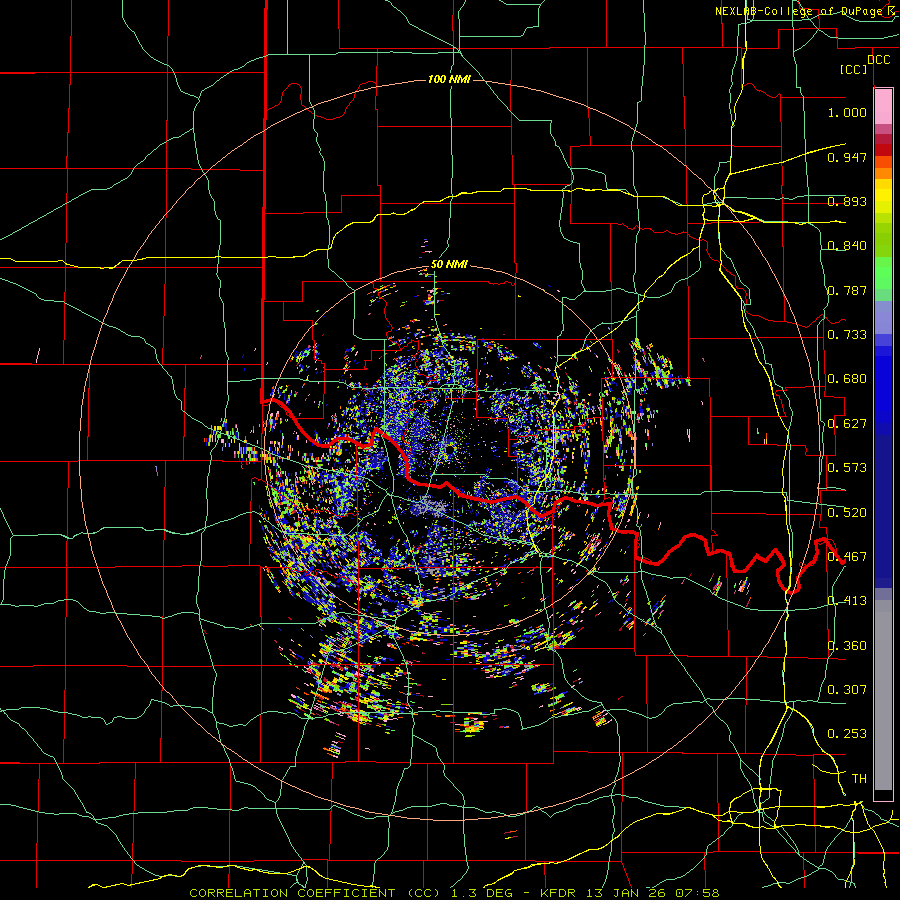Click the 0.947 scale value
The height and width of the screenshot is (900, 900).
847,157
